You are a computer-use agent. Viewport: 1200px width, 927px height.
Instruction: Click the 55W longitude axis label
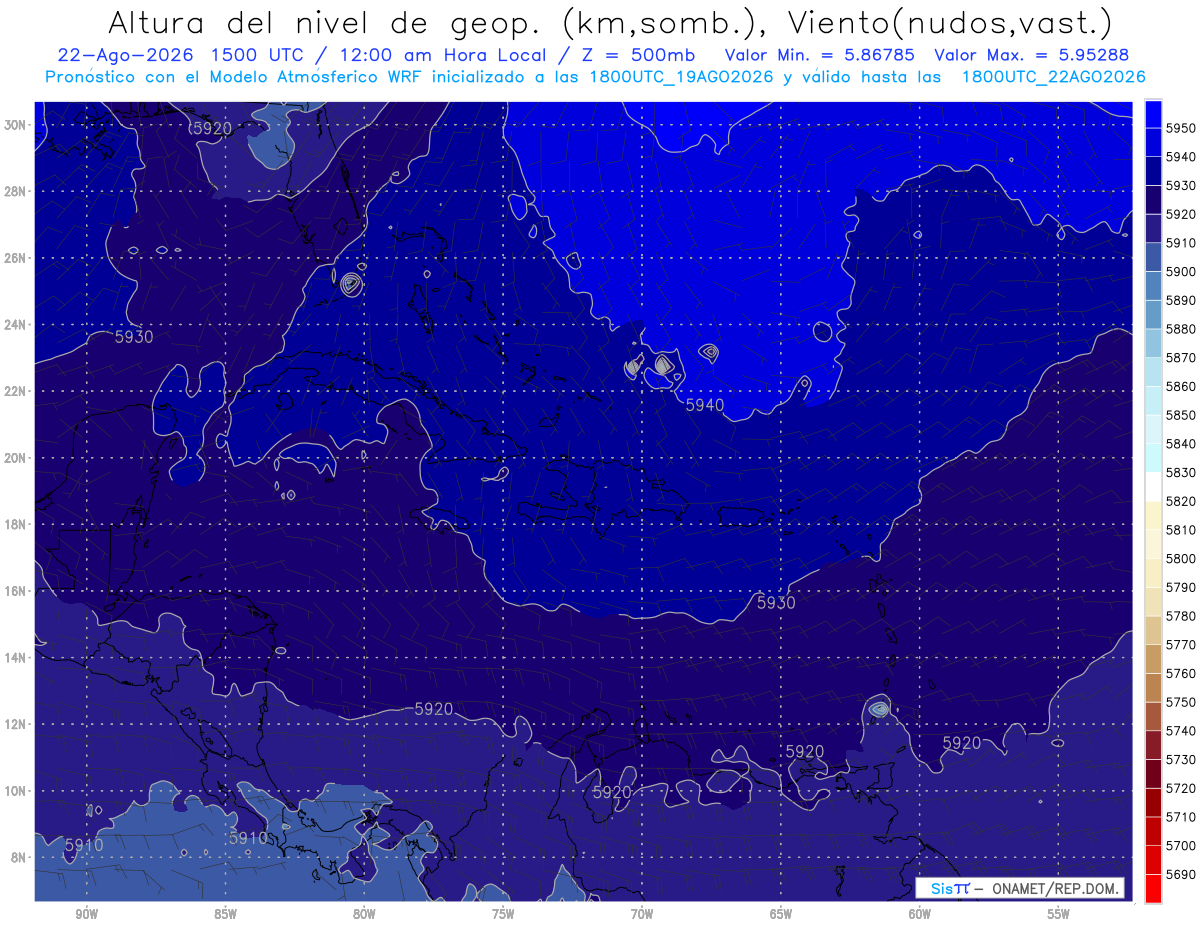tap(1059, 914)
